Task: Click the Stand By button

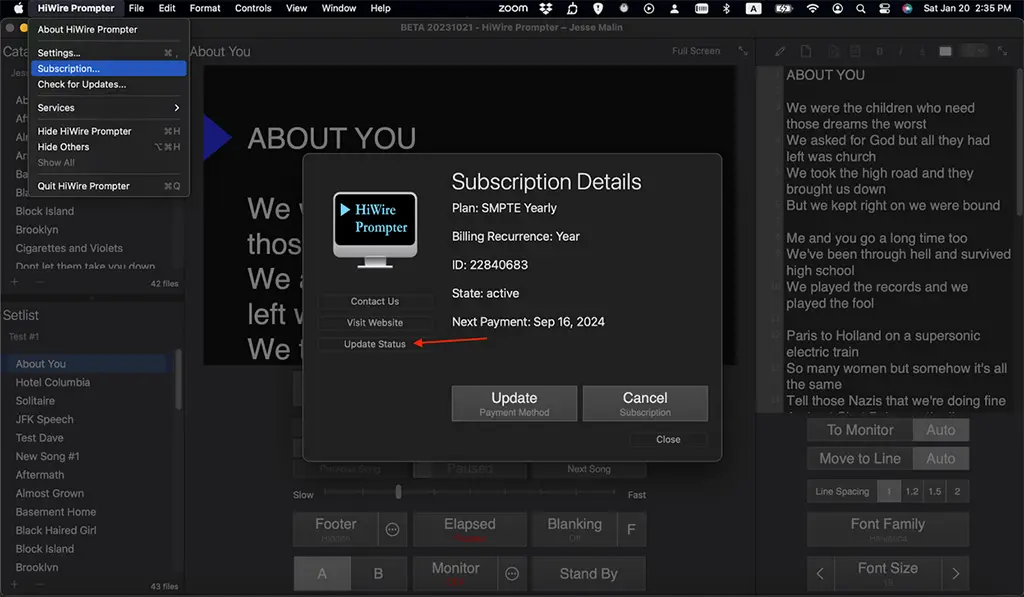Action: point(588,573)
